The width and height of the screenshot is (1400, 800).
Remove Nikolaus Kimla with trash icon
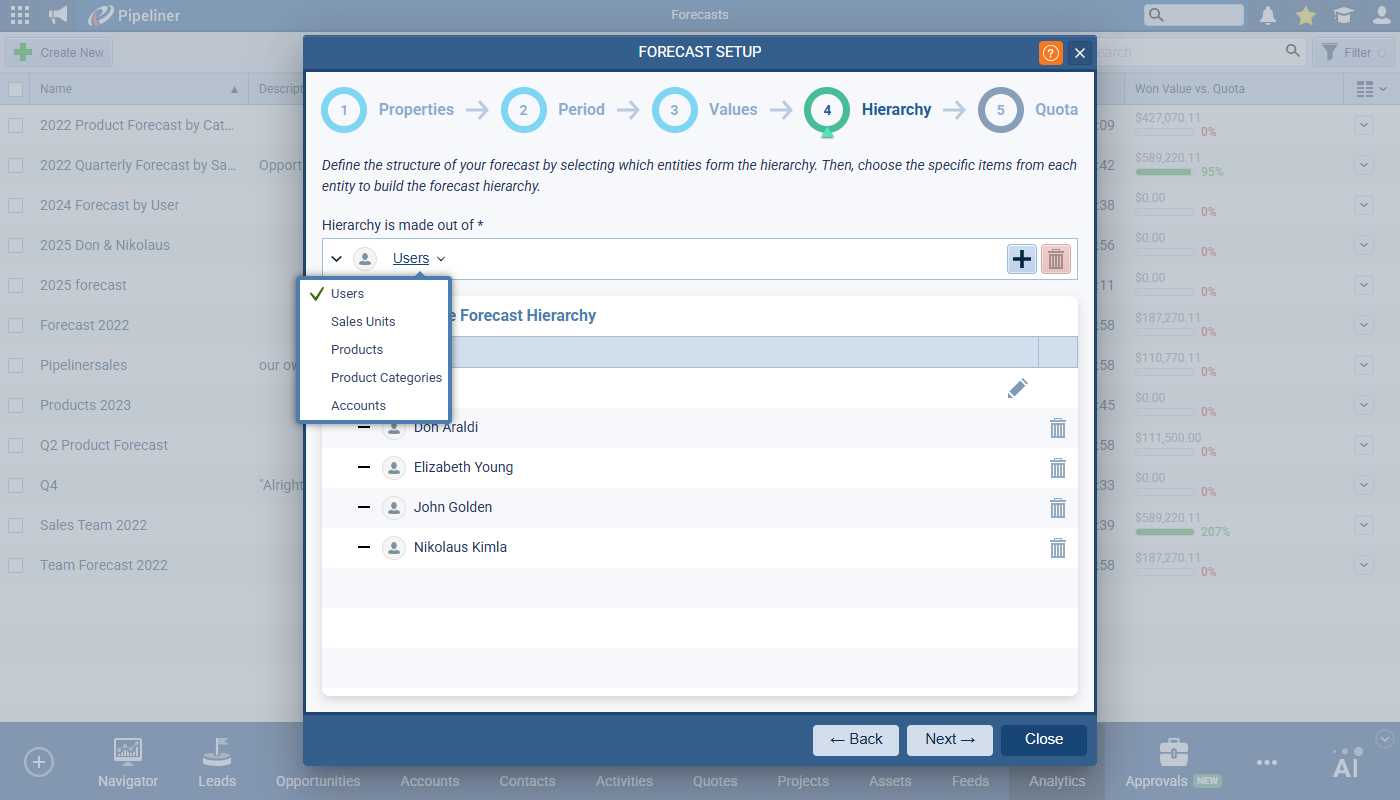pos(1057,548)
